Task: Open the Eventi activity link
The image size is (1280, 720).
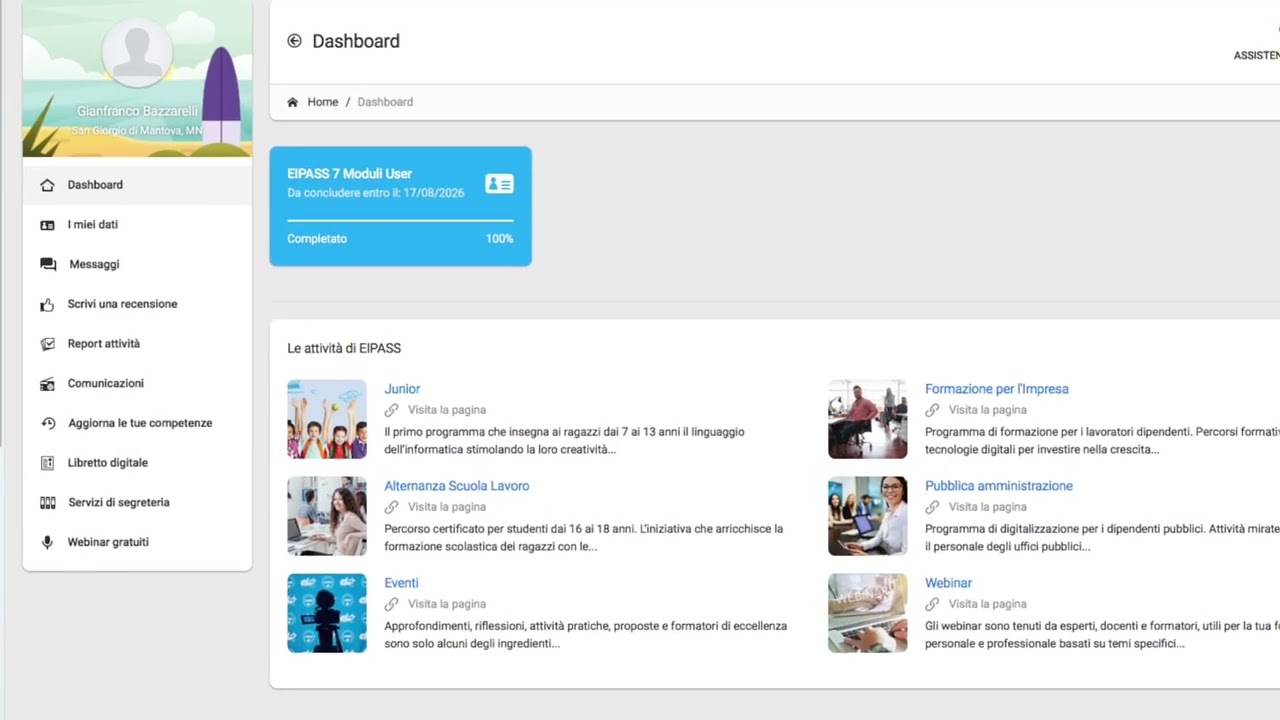Action: (x=401, y=583)
